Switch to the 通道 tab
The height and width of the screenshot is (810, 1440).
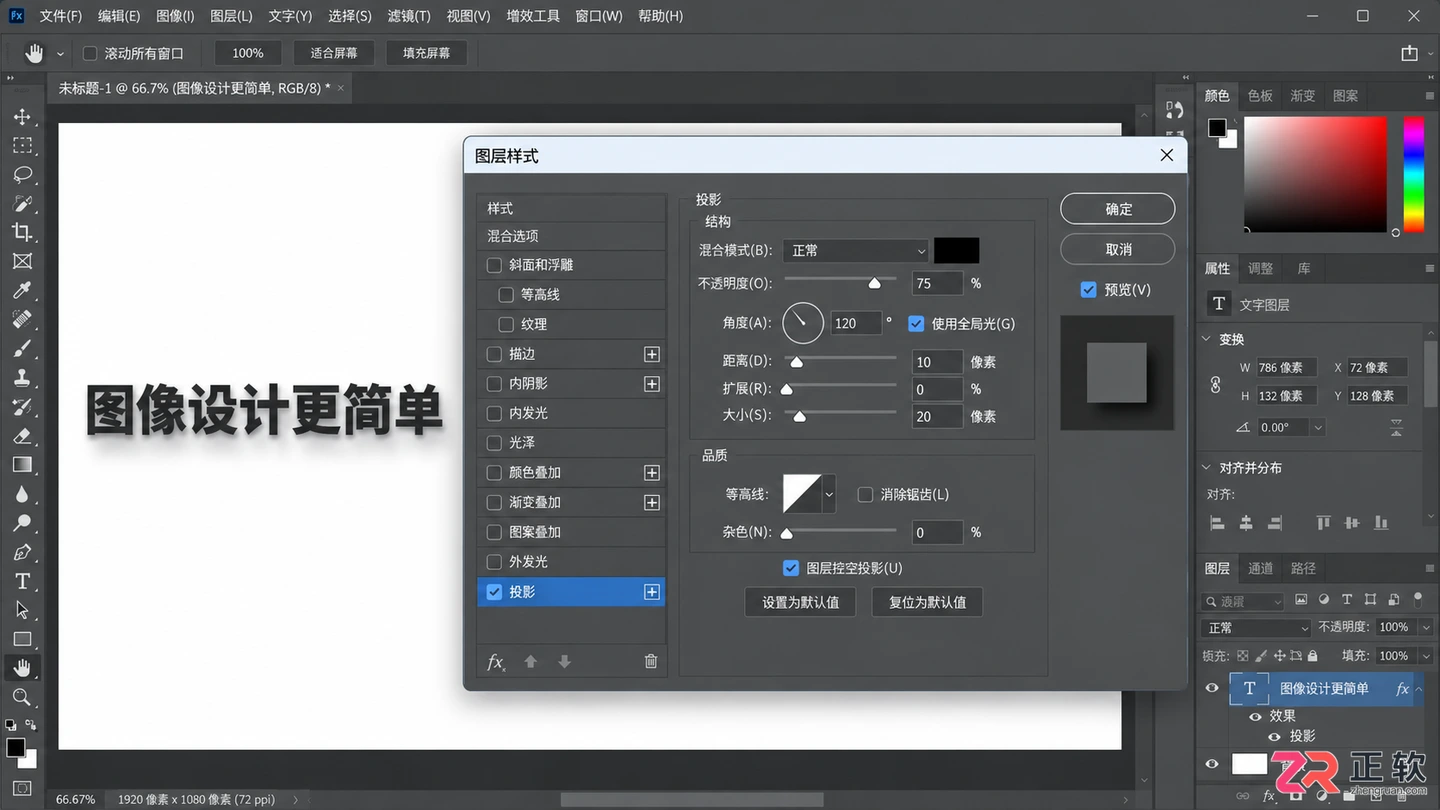click(x=1260, y=568)
